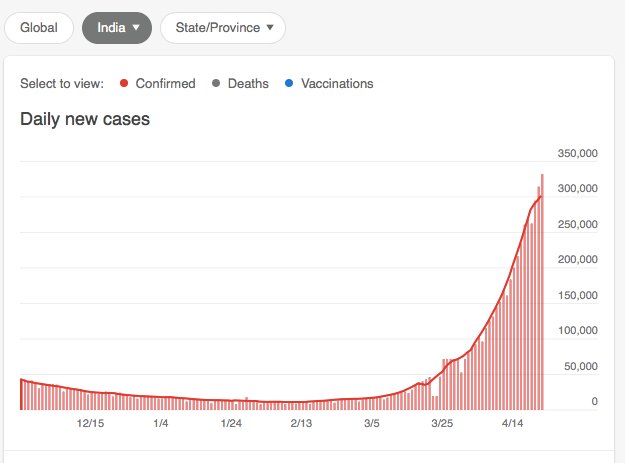The width and height of the screenshot is (625, 463).
Task: Click the 3/25 date axis label
Action: click(x=442, y=424)
